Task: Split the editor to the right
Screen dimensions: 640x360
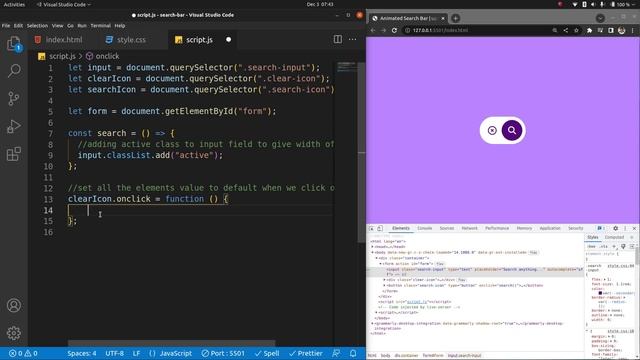Action: point(338,40)
